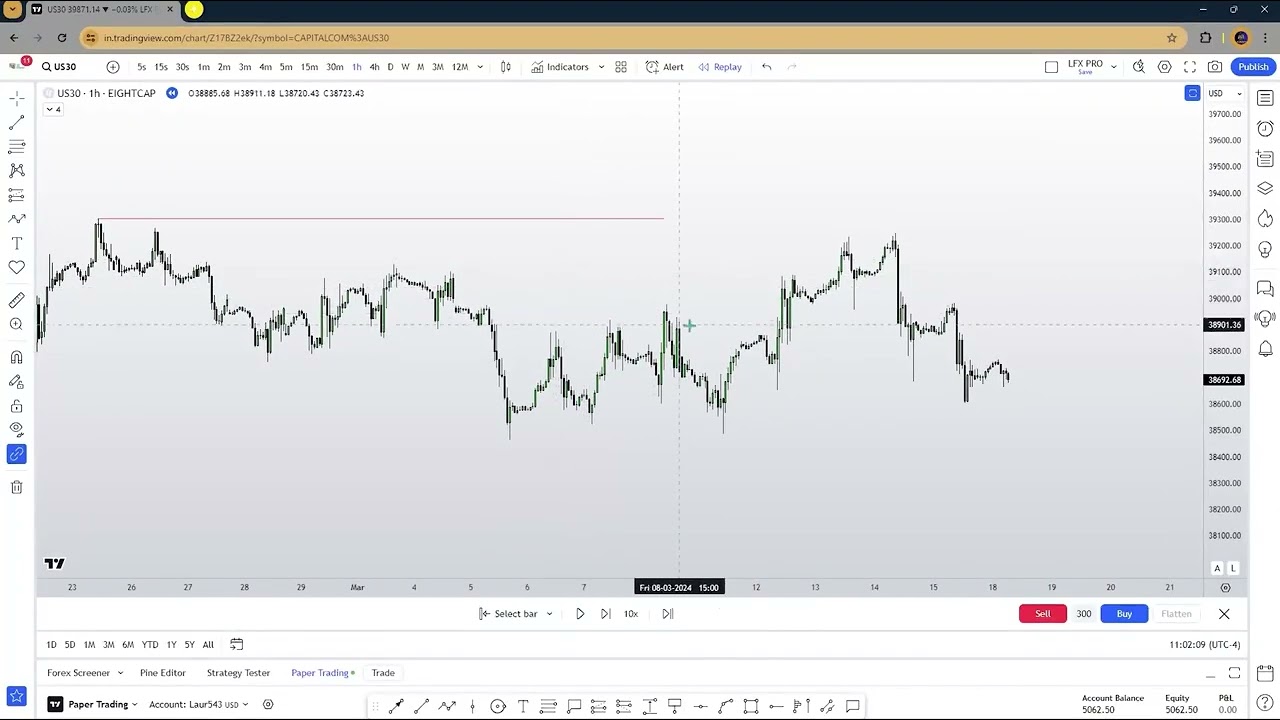Expand Indicators favorites dropdown arrow

point(601,67)
